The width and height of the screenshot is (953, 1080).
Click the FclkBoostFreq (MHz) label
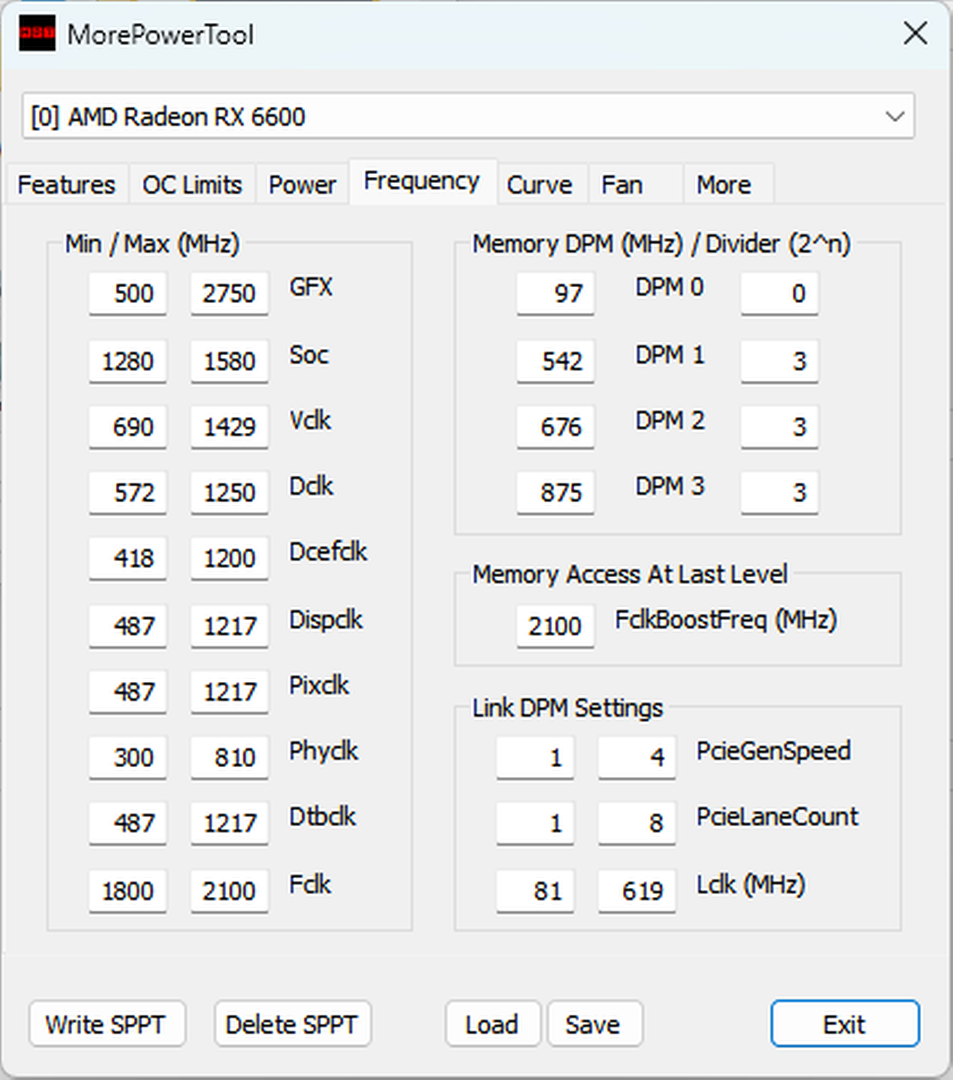[x=726, y=620]
